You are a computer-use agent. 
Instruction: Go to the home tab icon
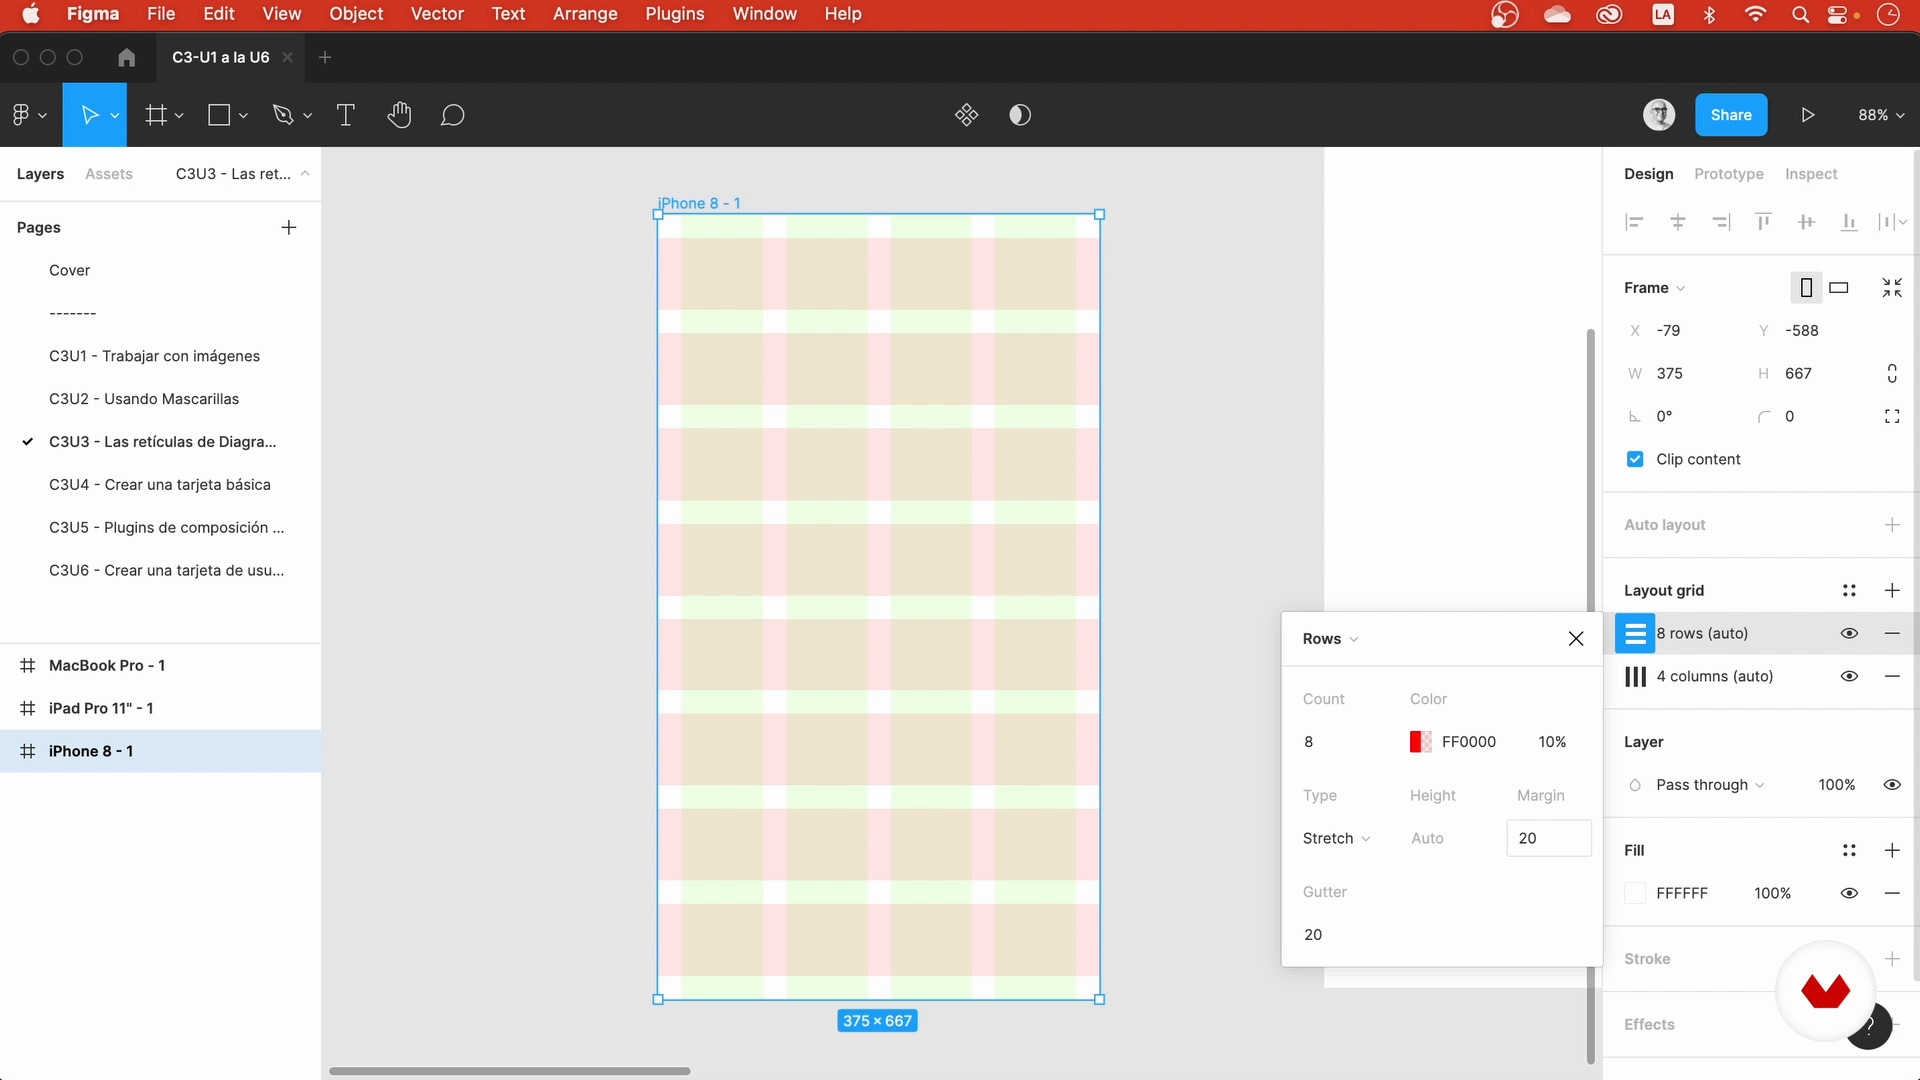point(126,57)
